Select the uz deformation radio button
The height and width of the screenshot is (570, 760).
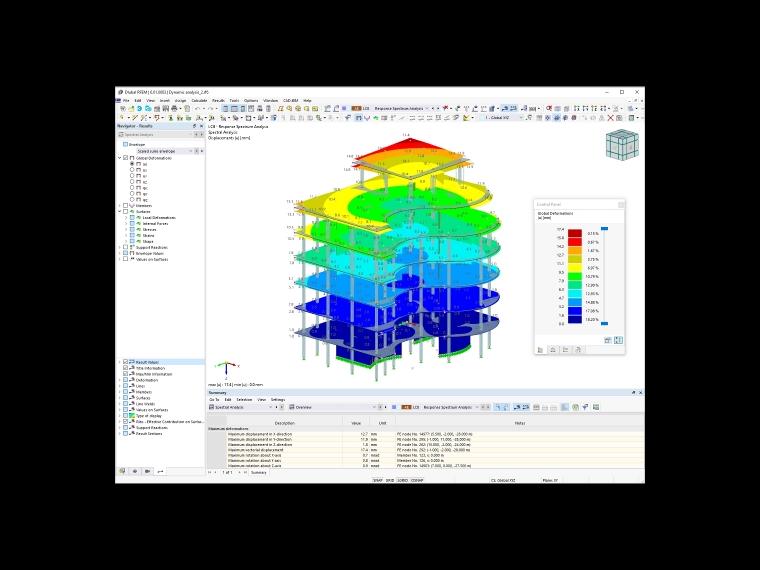click(x=132, y=182)
